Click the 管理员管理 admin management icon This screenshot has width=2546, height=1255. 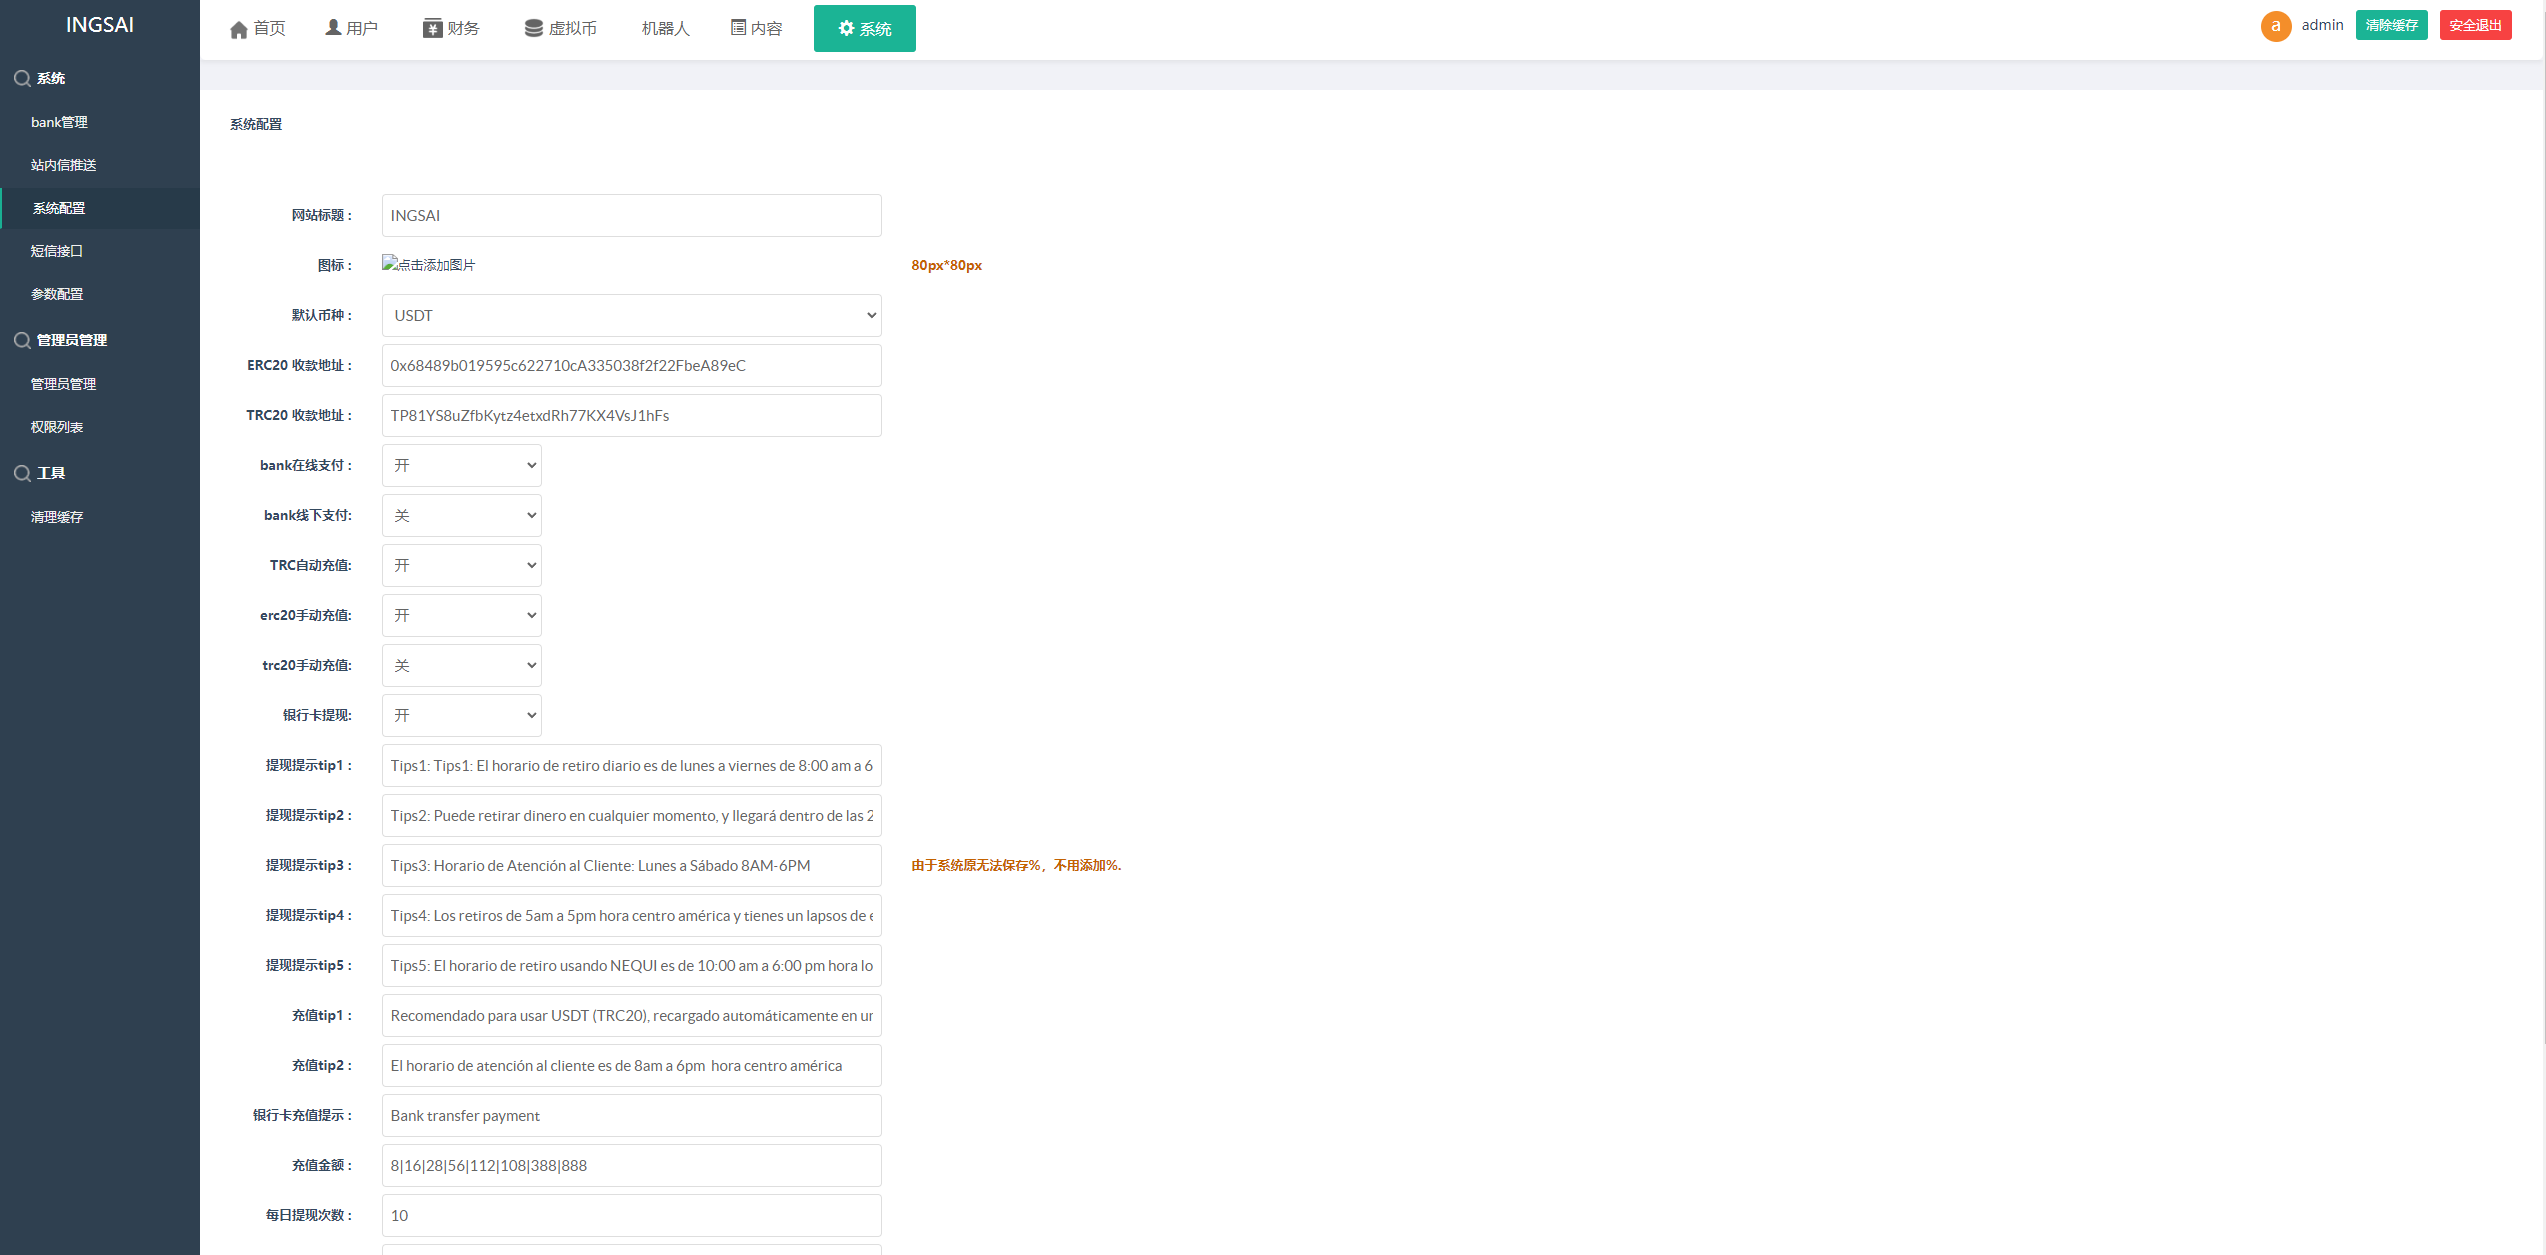(x=23, y=339)
